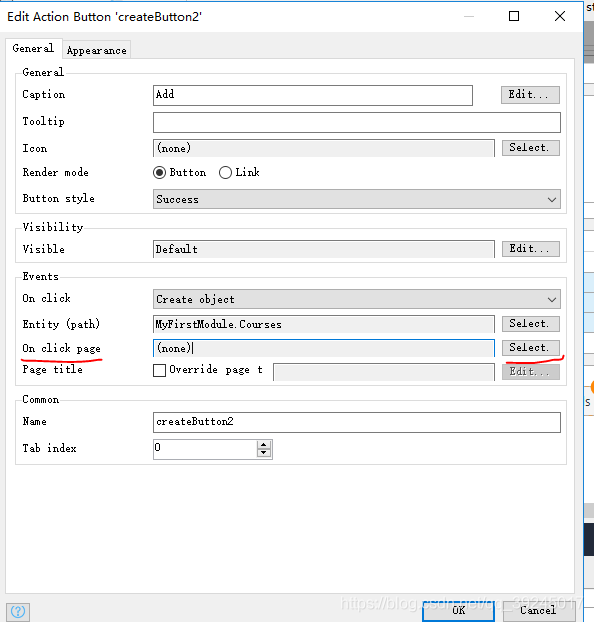Increase Tab index with up arrow
This screenshot has width=594, height=622.
(x=263, y=445)
